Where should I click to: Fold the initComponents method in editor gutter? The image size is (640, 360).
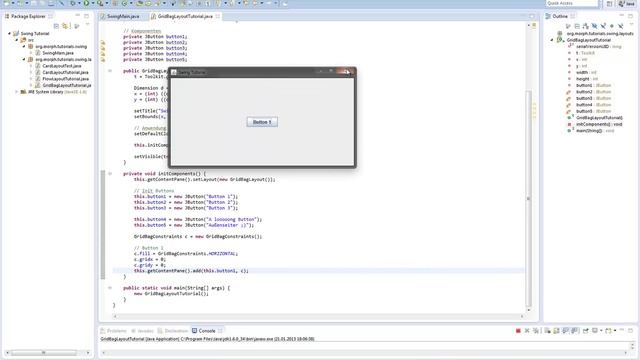110,173
